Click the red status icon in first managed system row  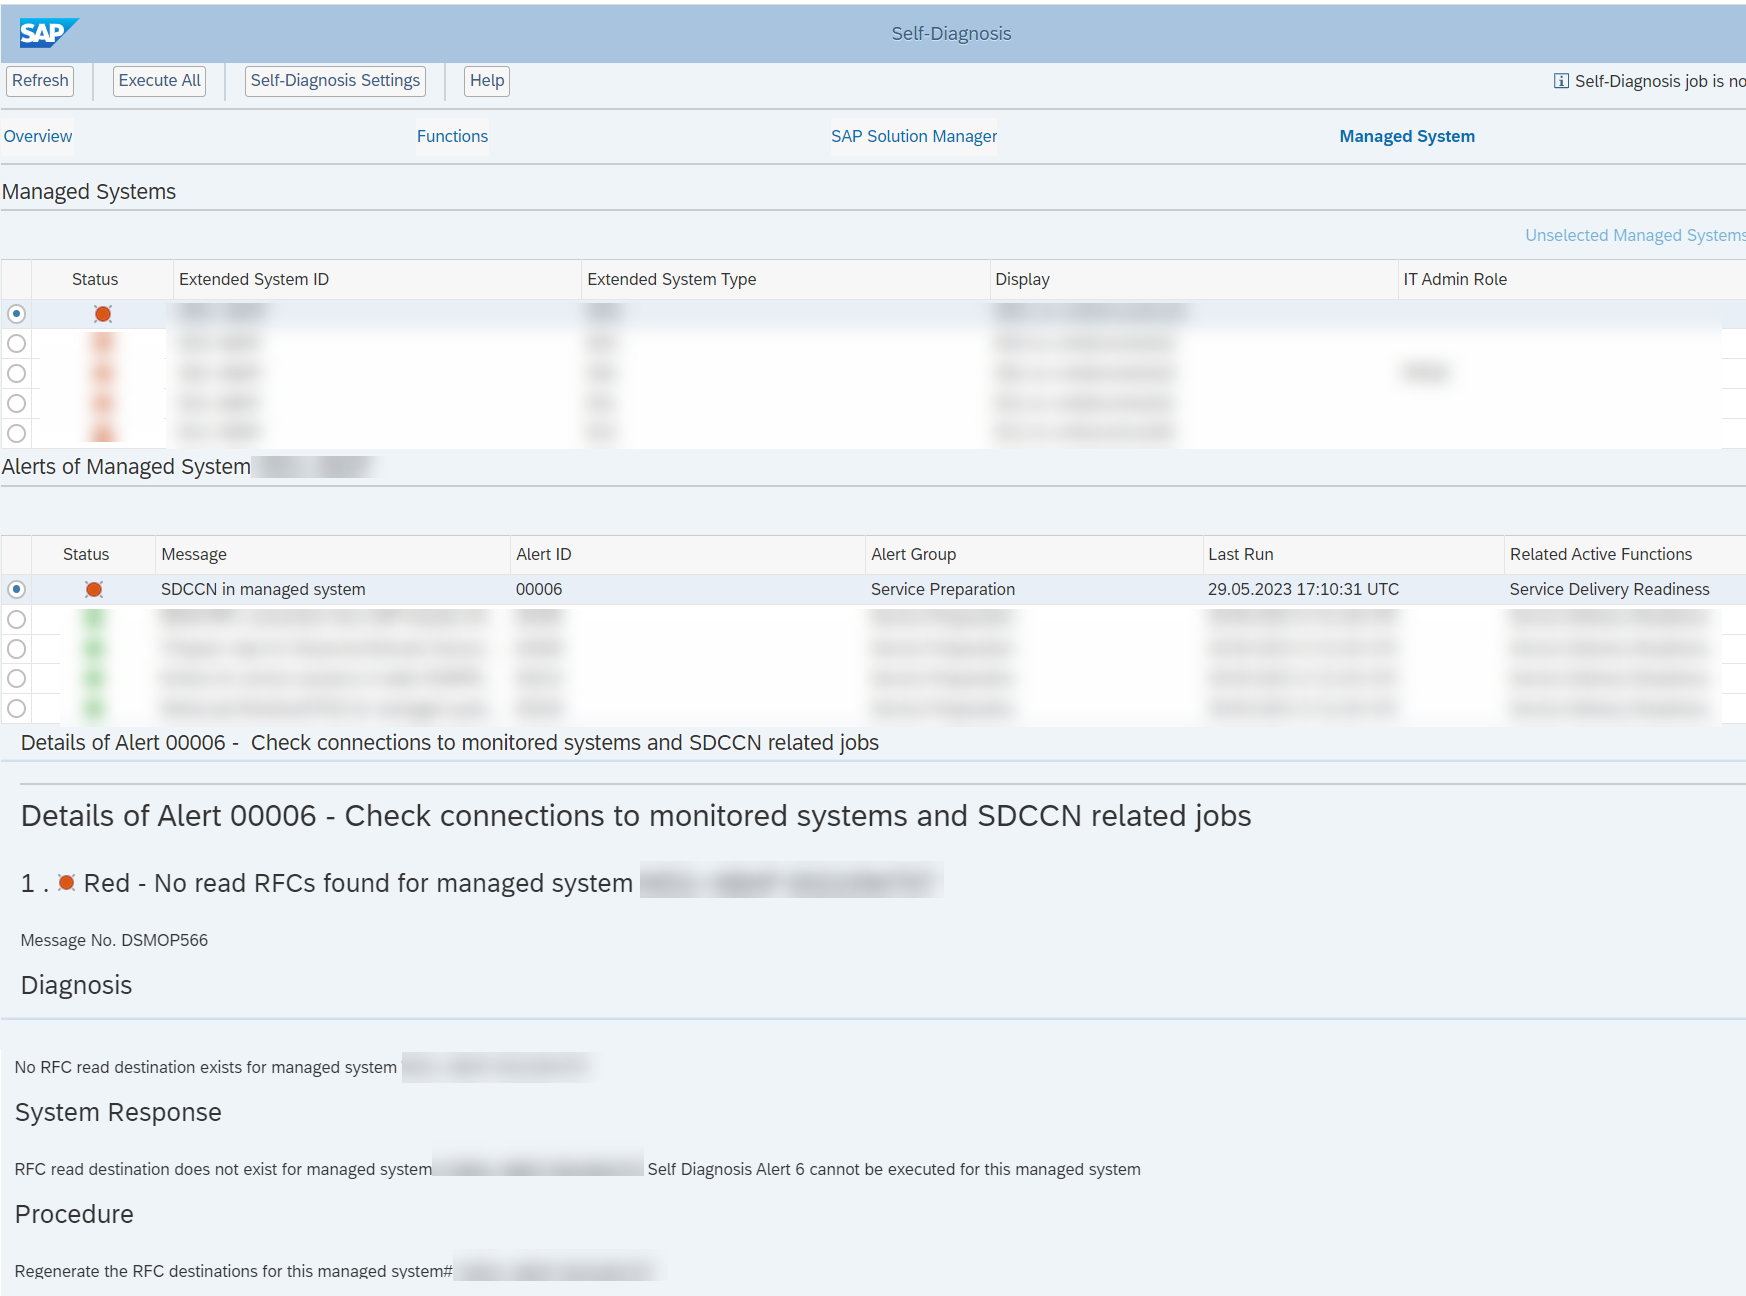(x=102, y=314)
